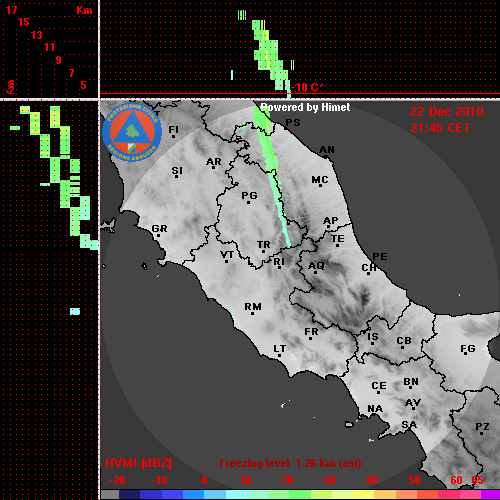This screenshot has width=500, height=500.
Task: Click the RI city label
Action: (x=279, y=262)
